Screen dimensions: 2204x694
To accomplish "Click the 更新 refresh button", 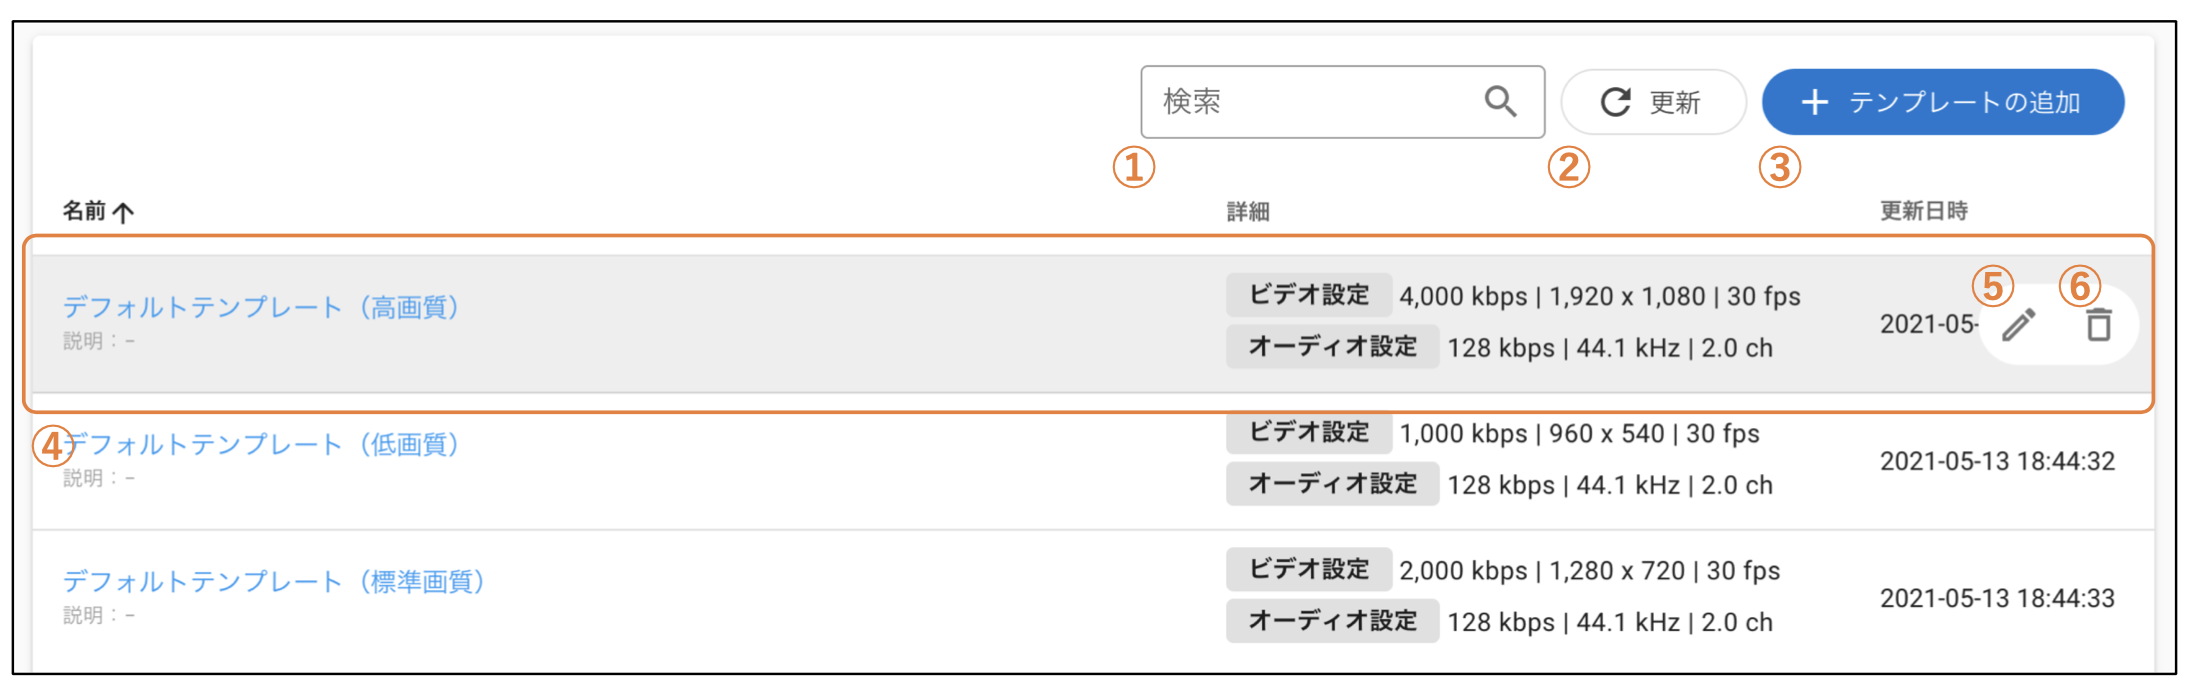I will click(1653, 102).
